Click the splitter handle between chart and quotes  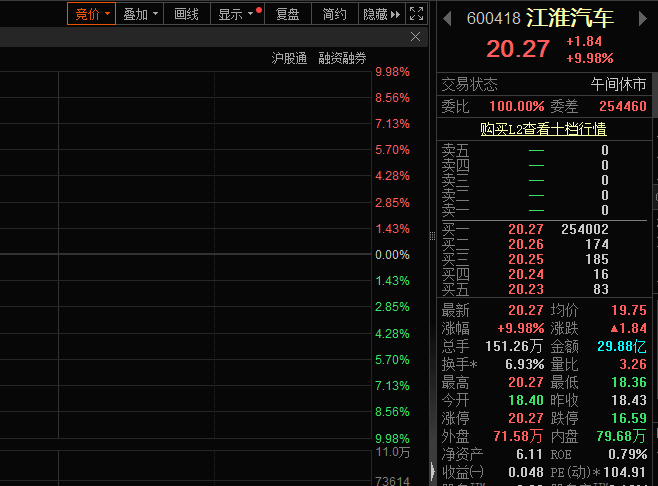[x=432, y=236]
